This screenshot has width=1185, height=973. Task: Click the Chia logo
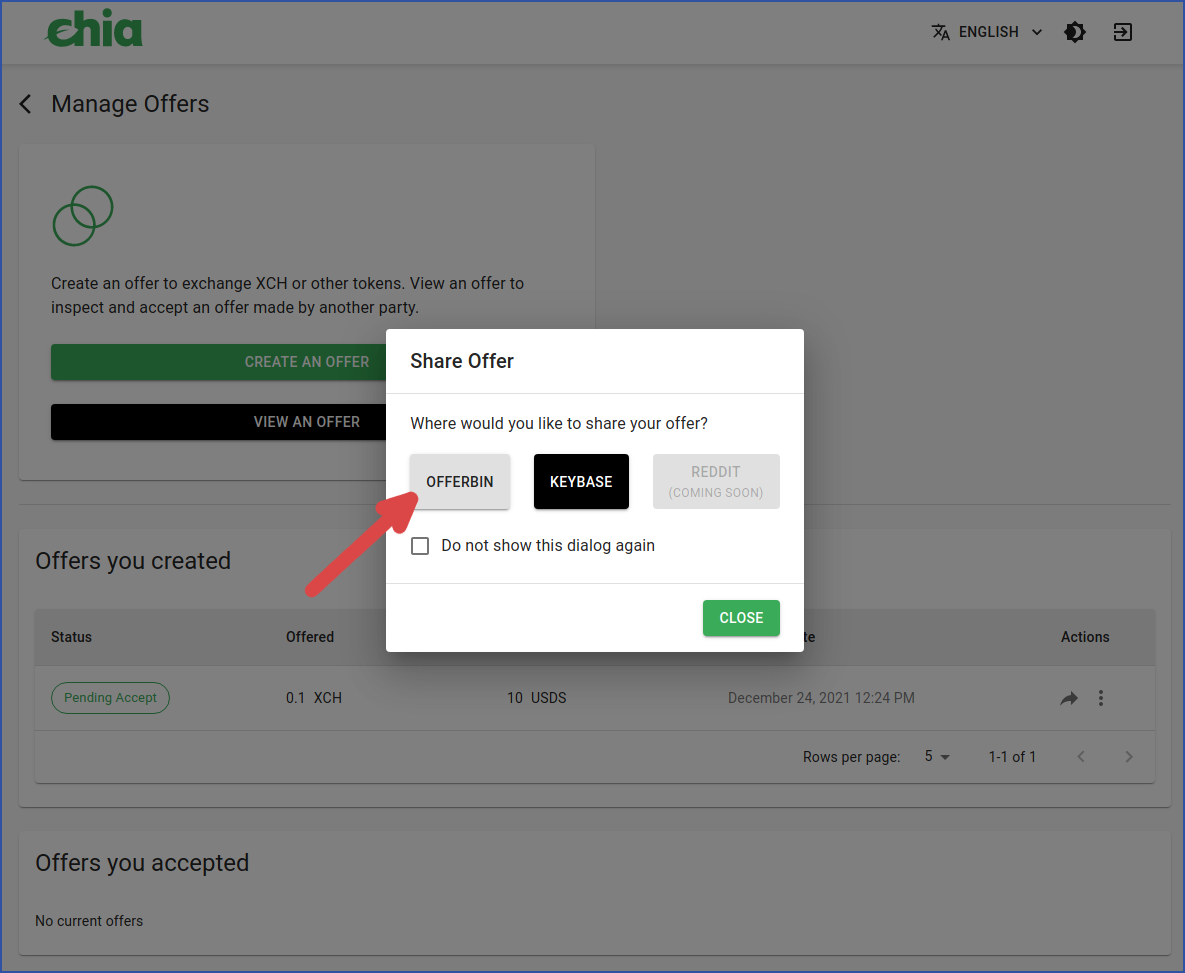point(94,29)
